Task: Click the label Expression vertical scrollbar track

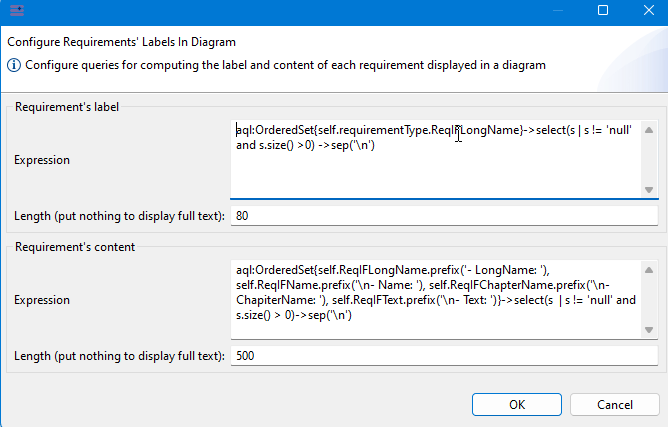Action: (x=648, y=160)
